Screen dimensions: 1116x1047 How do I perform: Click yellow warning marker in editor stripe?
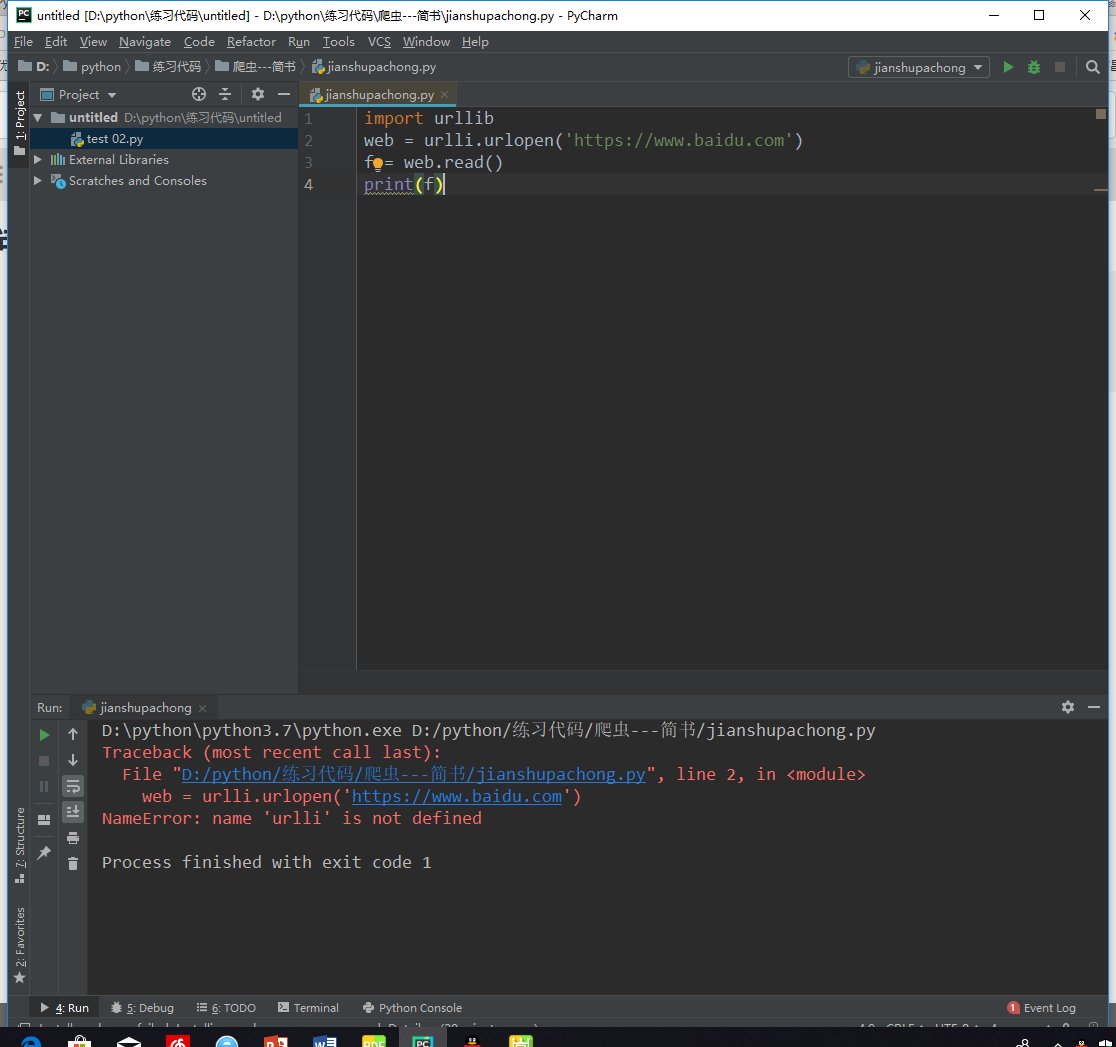1100,114
